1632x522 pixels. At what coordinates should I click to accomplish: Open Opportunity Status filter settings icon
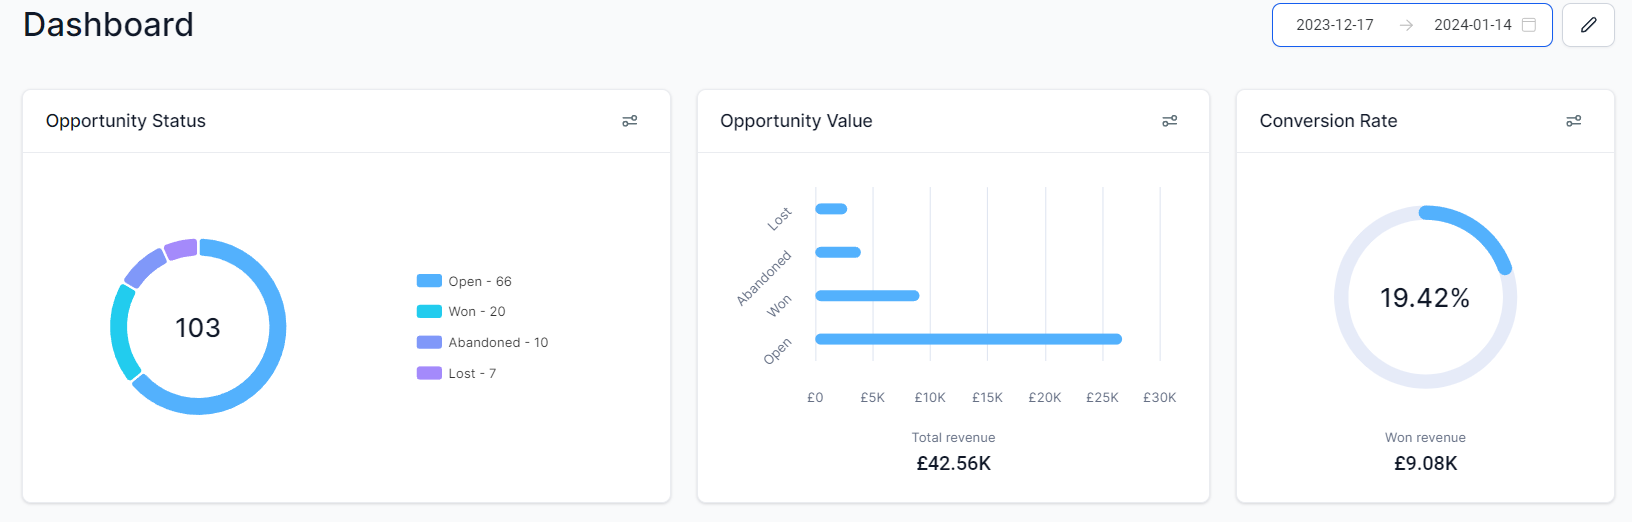click(x=630, y=121)
